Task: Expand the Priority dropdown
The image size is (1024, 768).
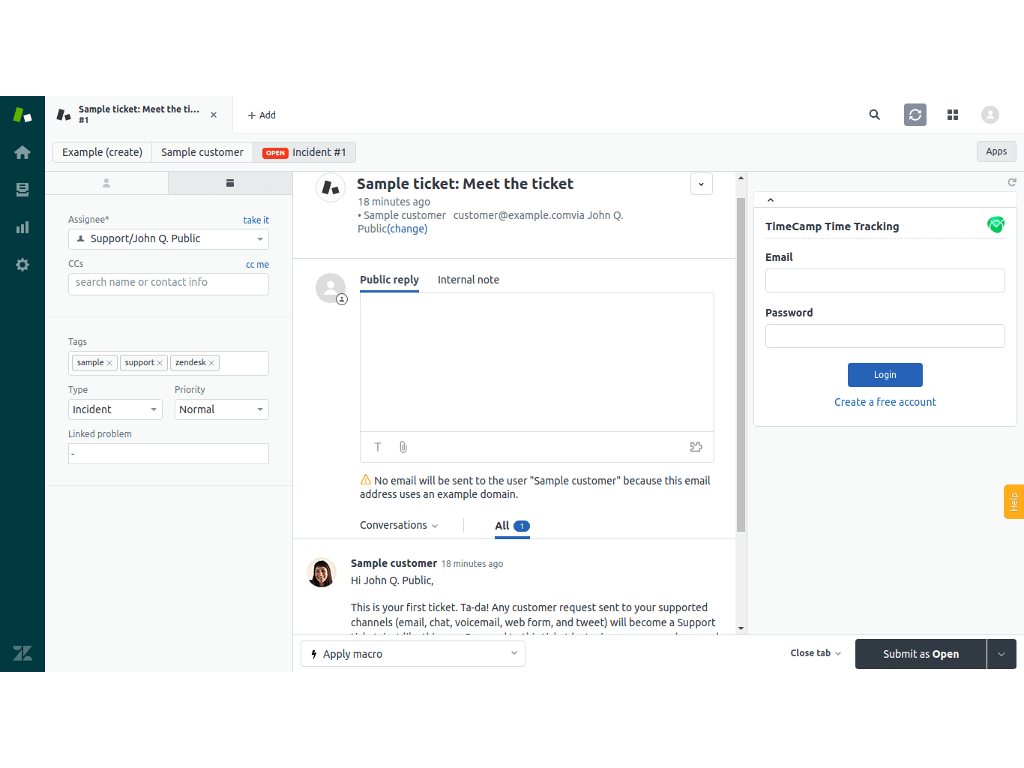Action: click(x=221, y=409)
